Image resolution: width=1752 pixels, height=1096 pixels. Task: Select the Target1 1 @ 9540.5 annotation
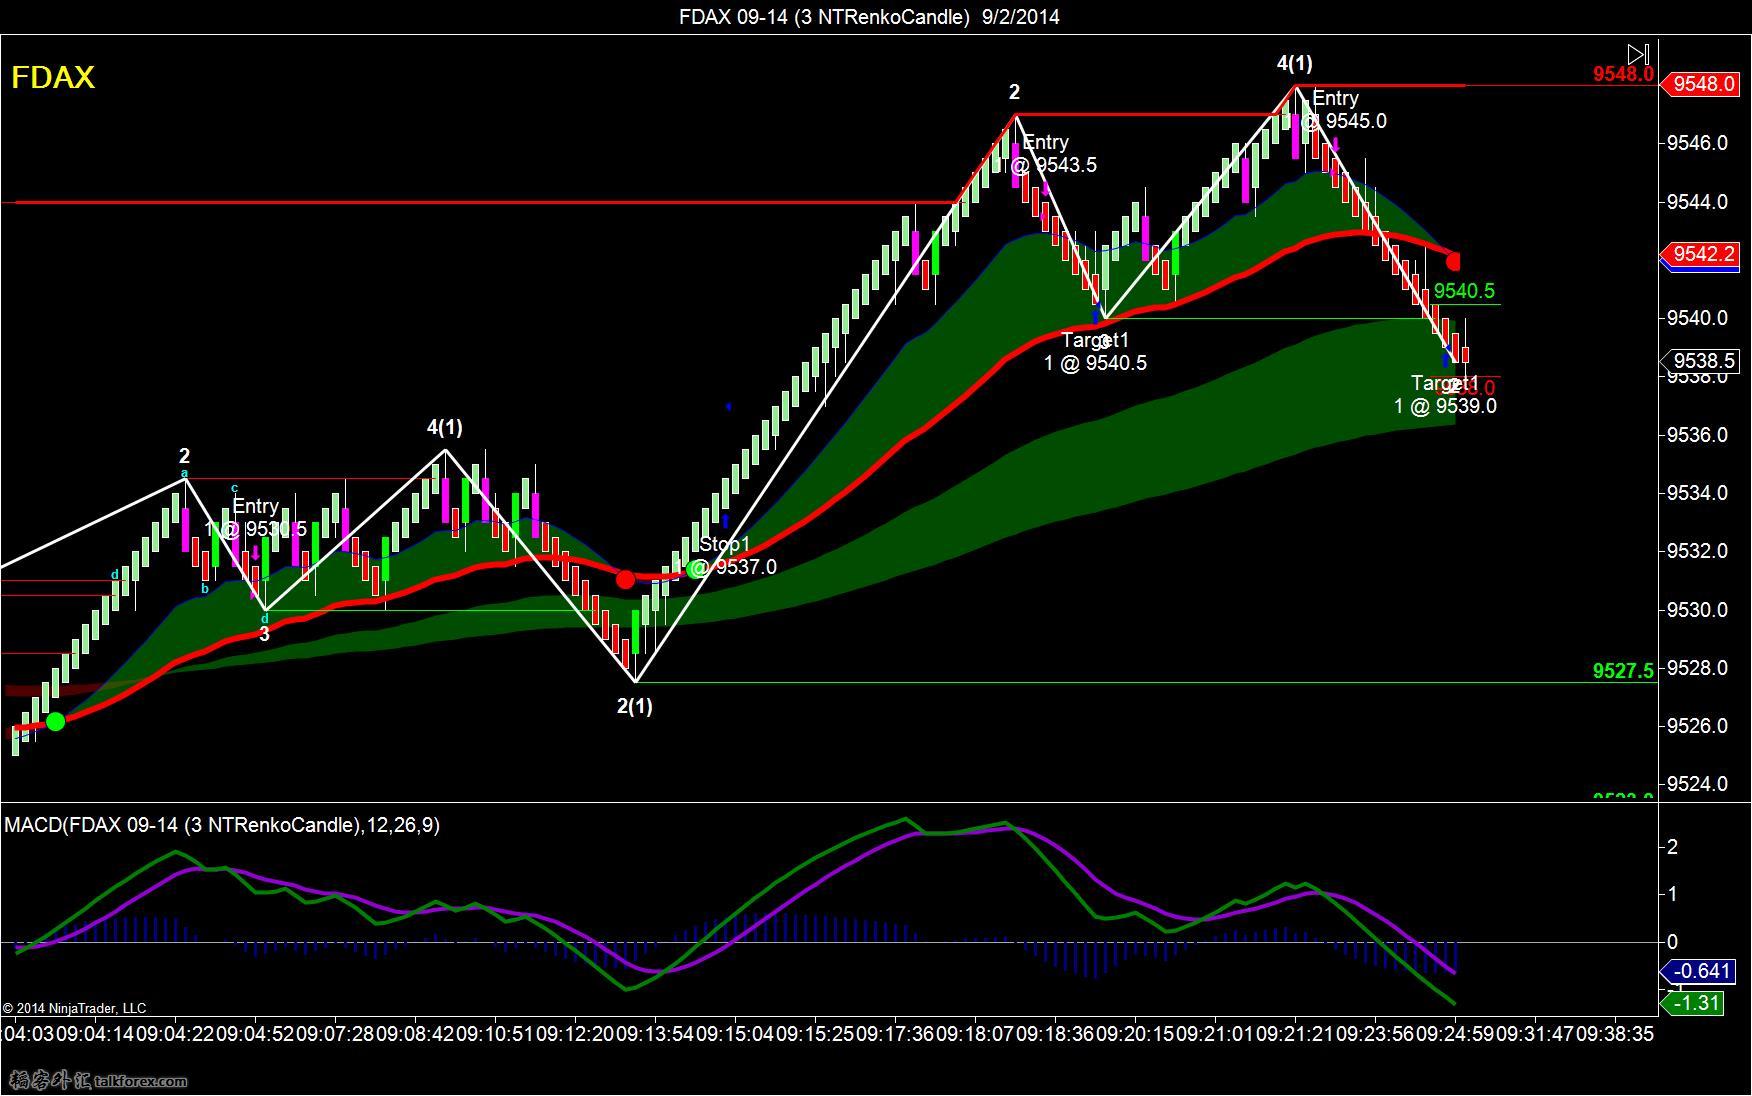pos(1095,352)
